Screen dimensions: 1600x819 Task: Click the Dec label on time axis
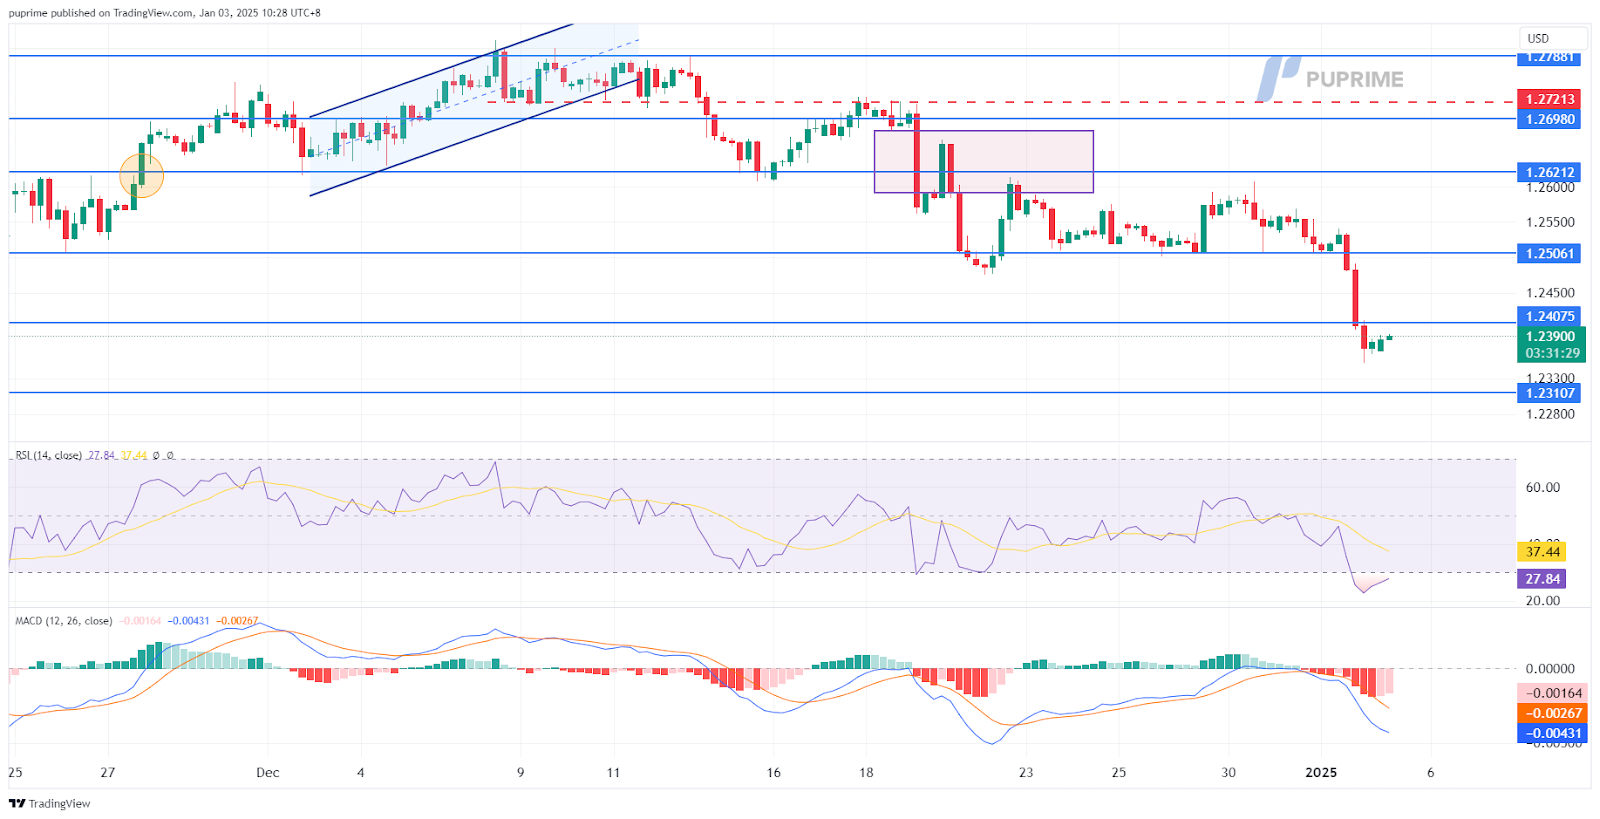268,772
